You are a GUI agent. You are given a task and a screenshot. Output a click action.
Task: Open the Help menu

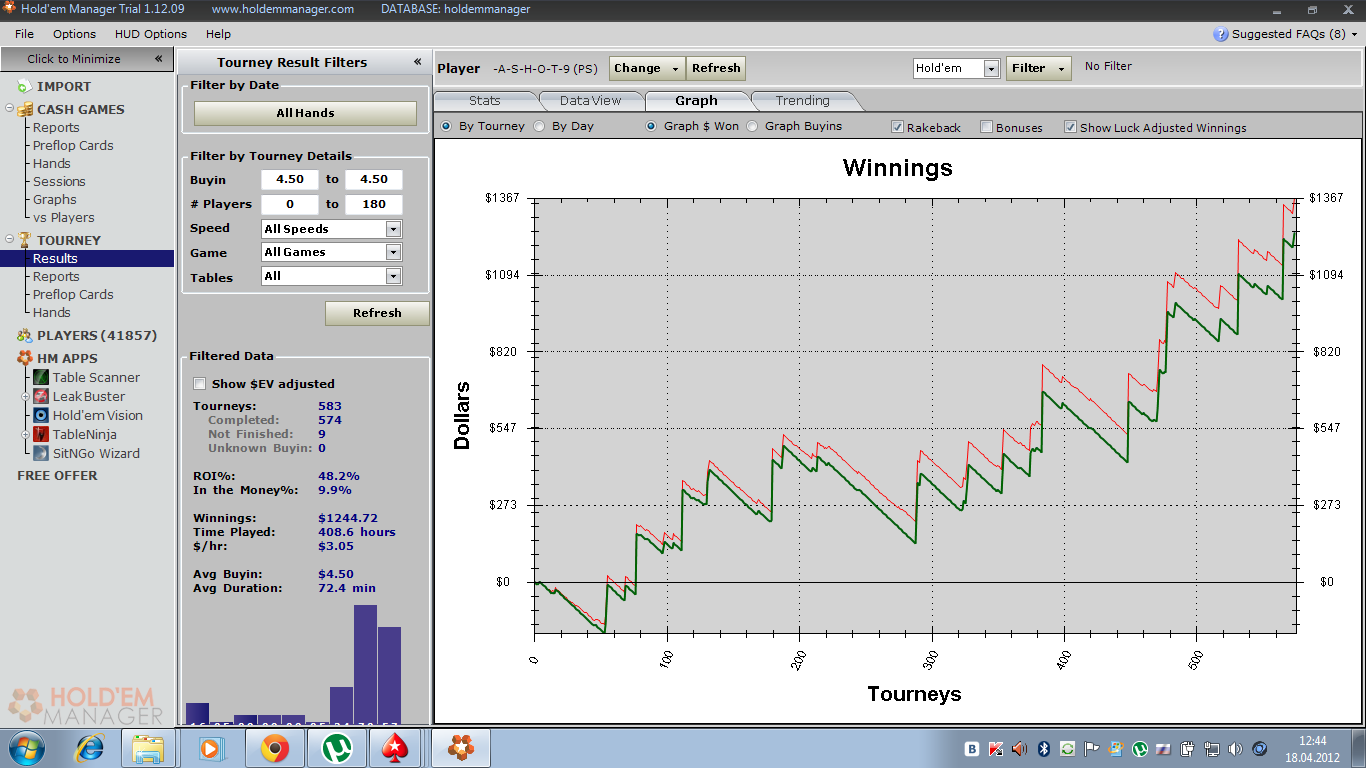coord(218,34)
